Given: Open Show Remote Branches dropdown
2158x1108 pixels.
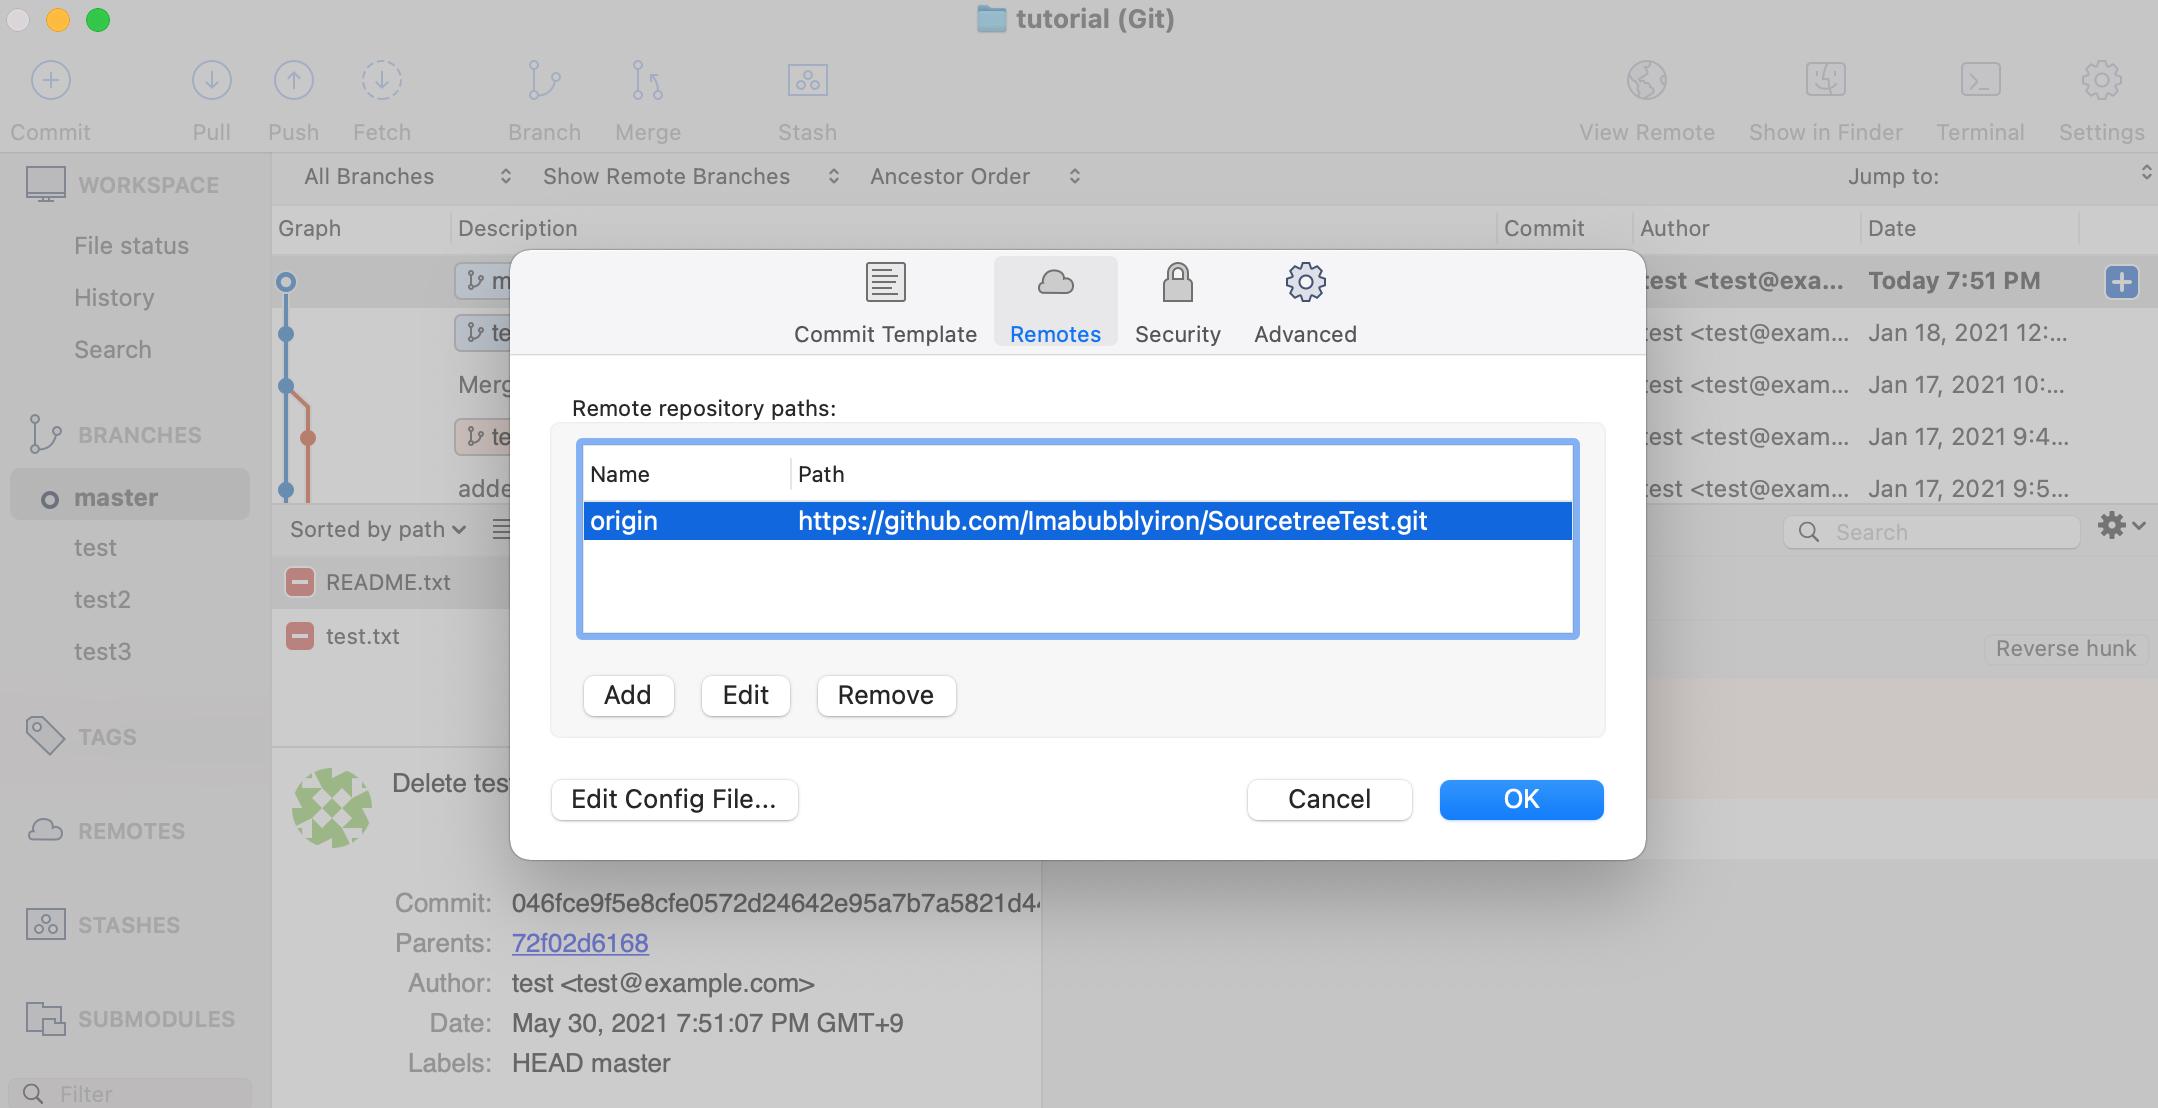Looking at the screenshot, I should (690, 177).
